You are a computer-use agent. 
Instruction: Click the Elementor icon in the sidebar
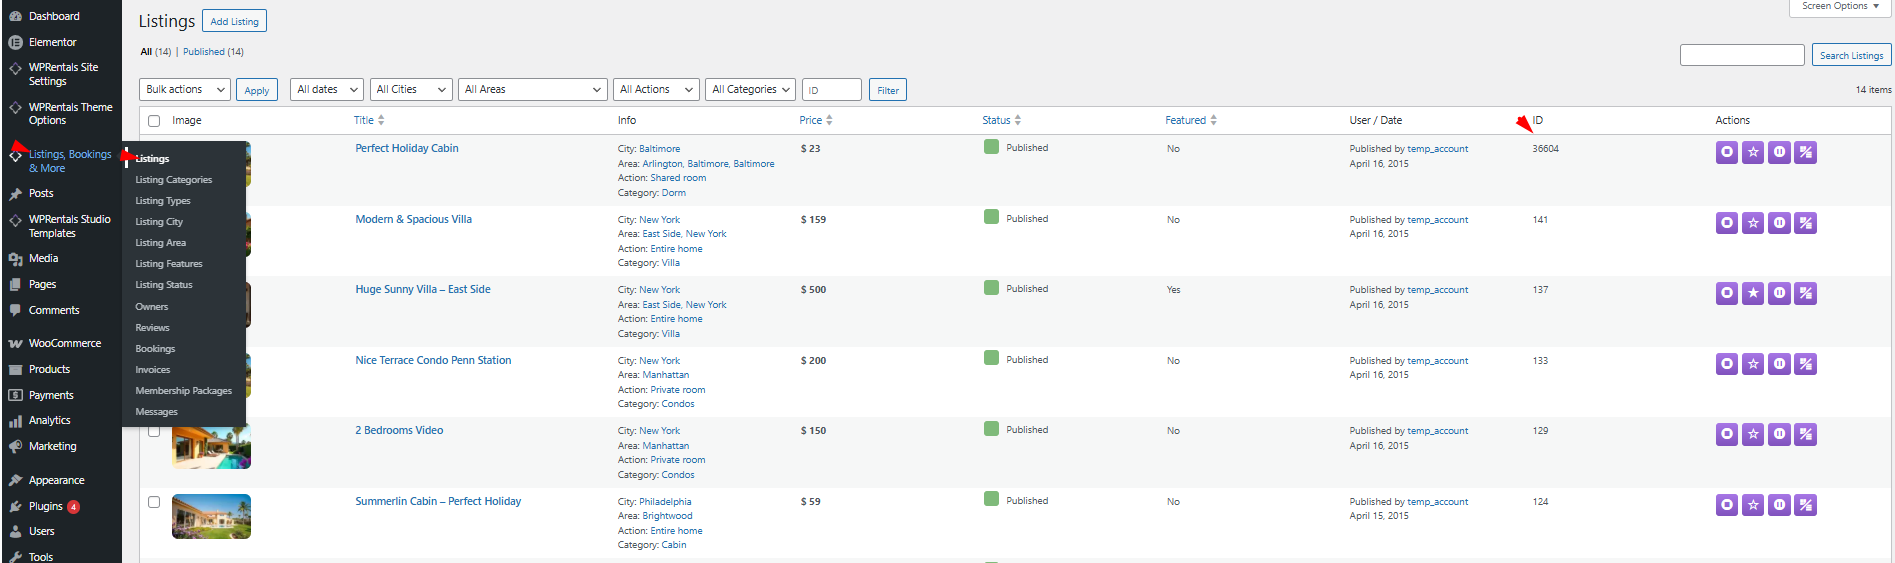pyautogui.click(x=15, y=42)
